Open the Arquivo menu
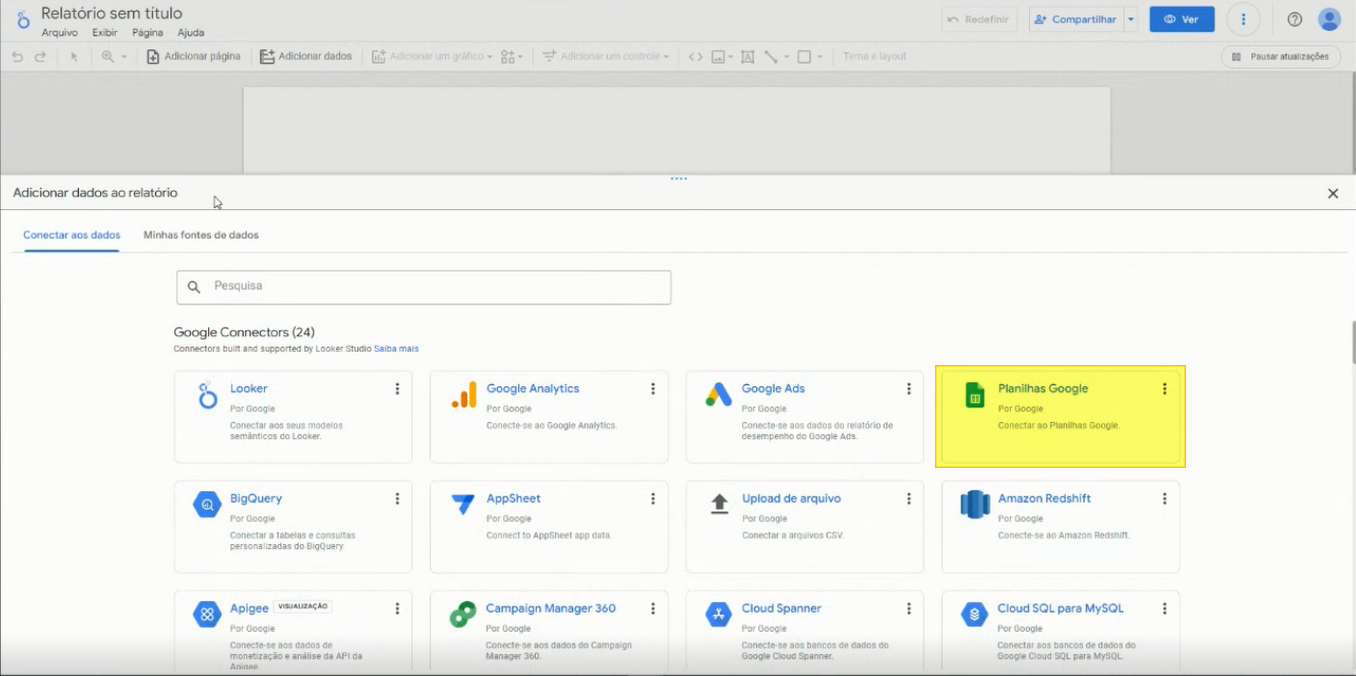Image resolution: width=1356 pixels, height=676 pixels. (60, 33)
